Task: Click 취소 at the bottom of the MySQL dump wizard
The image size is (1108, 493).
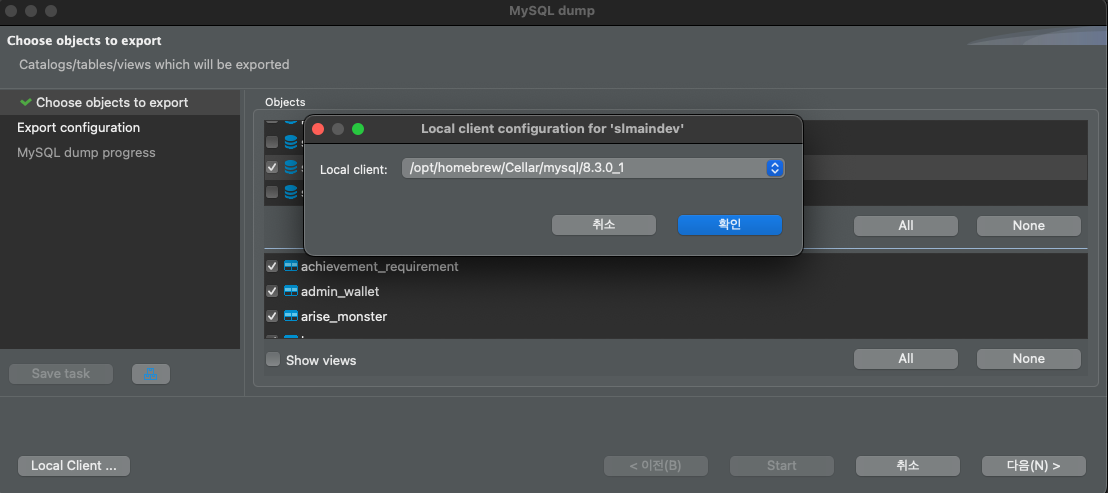Action: pos(908,465)
